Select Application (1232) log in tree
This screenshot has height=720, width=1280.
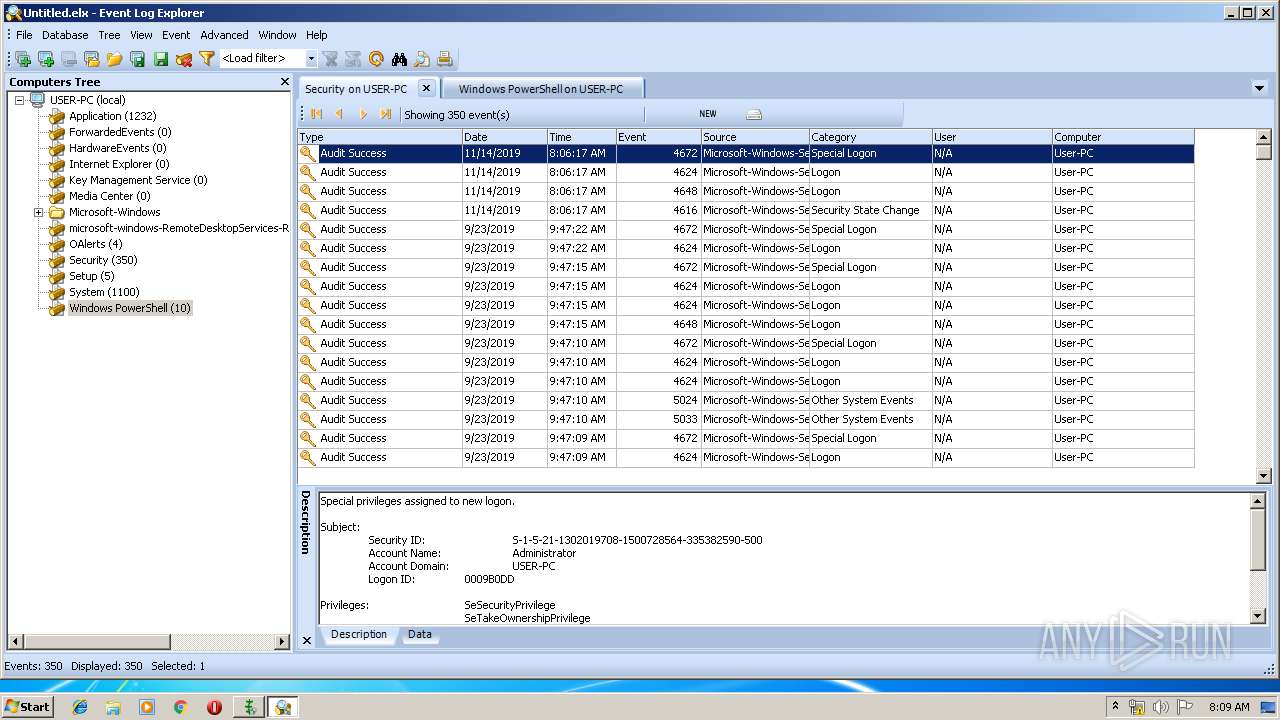coord(112,116)
